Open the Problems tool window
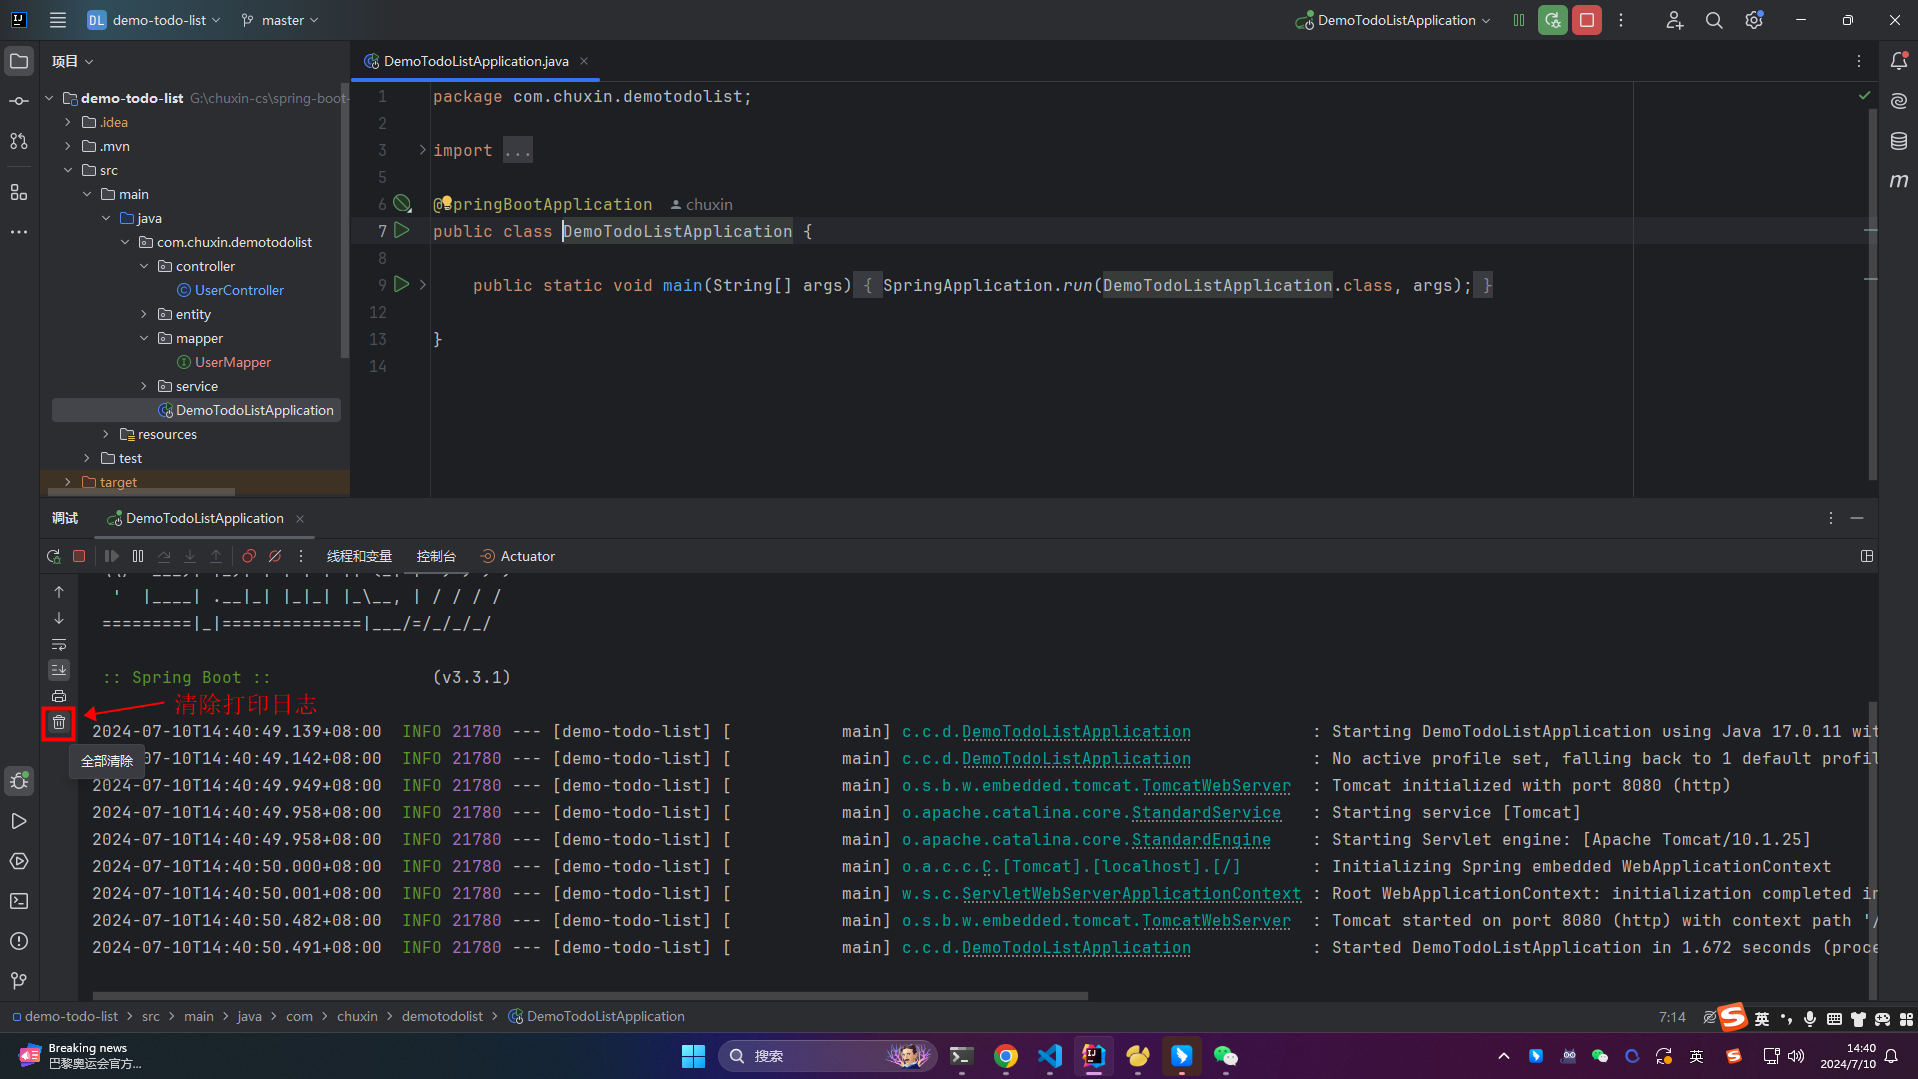 click(x=19, y=941)
